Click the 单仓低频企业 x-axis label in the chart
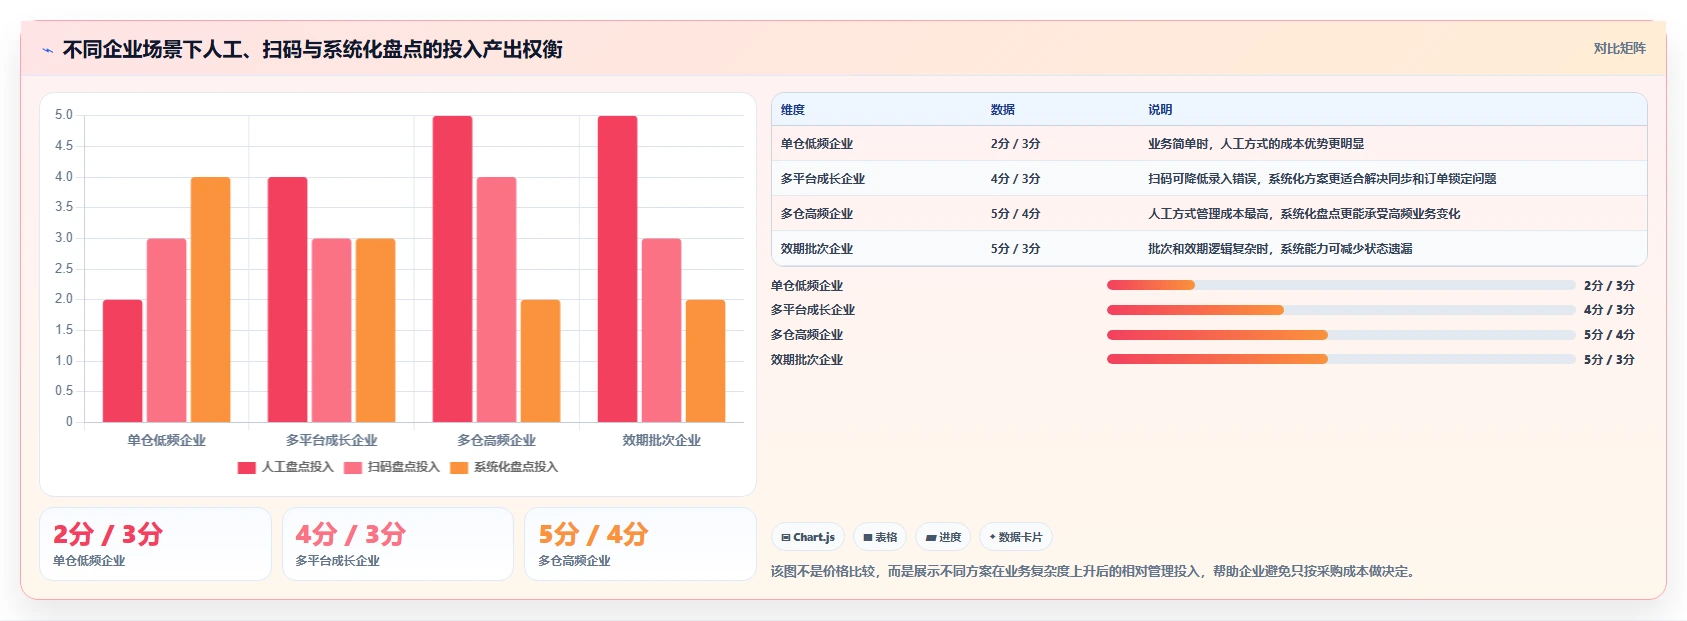 (167, 440)
